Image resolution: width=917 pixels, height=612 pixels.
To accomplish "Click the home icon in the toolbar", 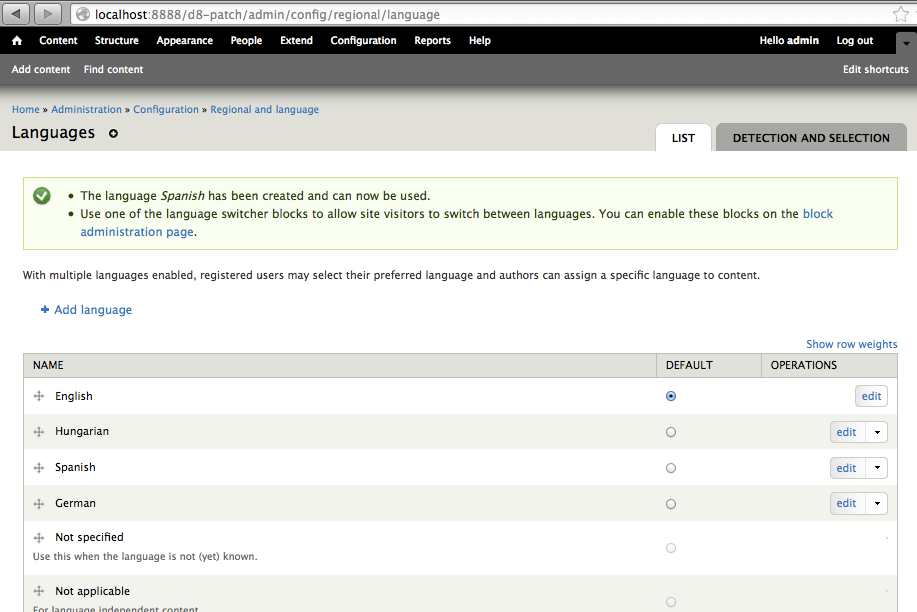I will pos(17,40).
